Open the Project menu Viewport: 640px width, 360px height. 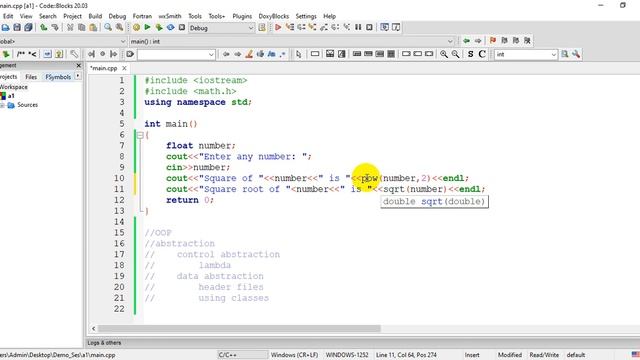[72, 16]
